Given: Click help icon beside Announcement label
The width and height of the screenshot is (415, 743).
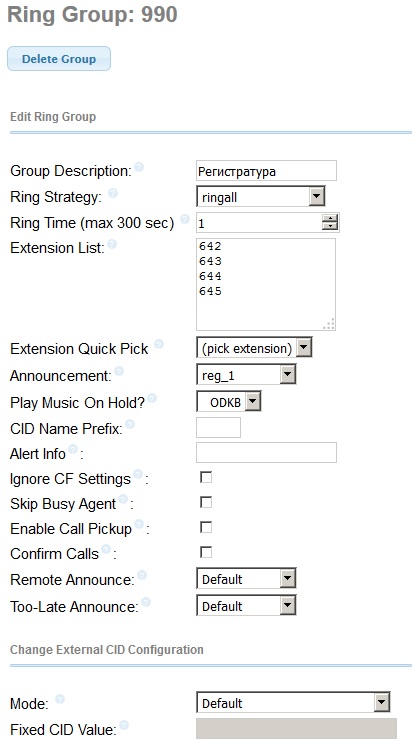Looking at the screenshot, I should (119, 371).
